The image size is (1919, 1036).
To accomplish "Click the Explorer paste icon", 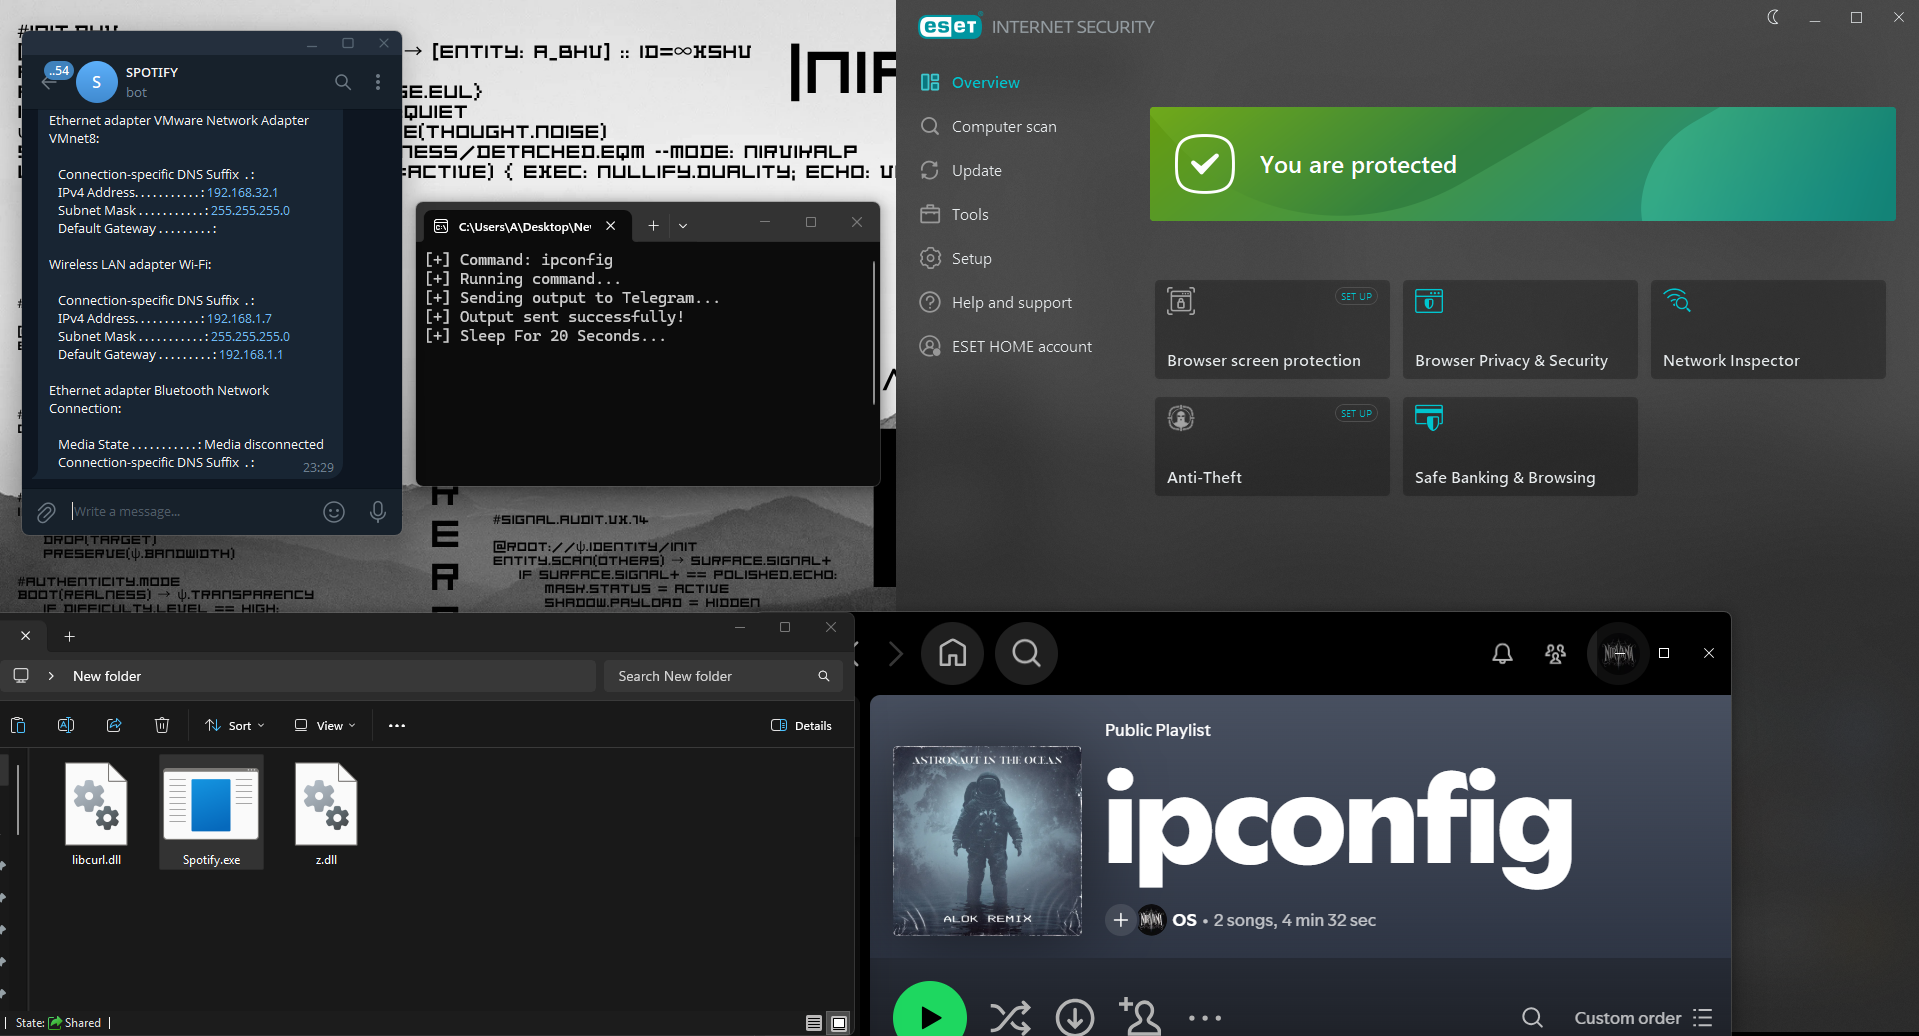I will click(18, 725).
